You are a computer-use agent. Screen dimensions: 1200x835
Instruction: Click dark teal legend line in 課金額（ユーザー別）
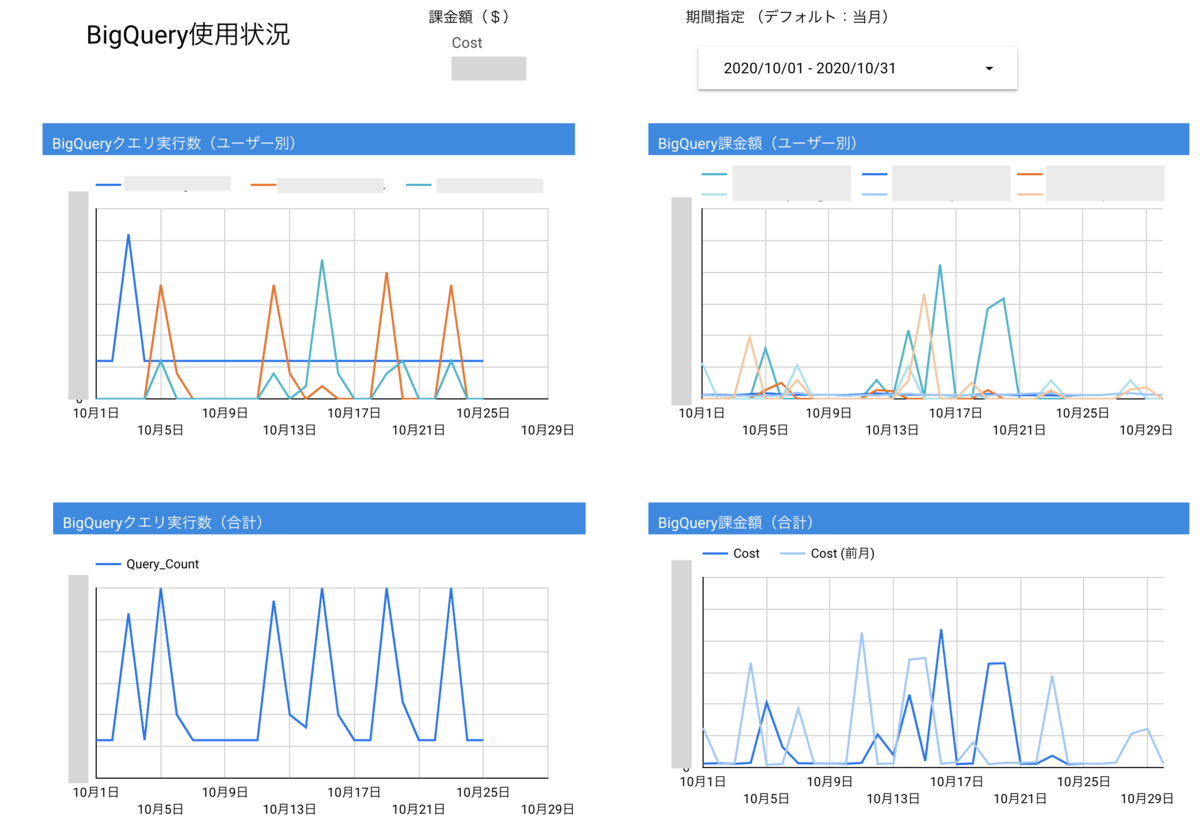pos(714,174)
